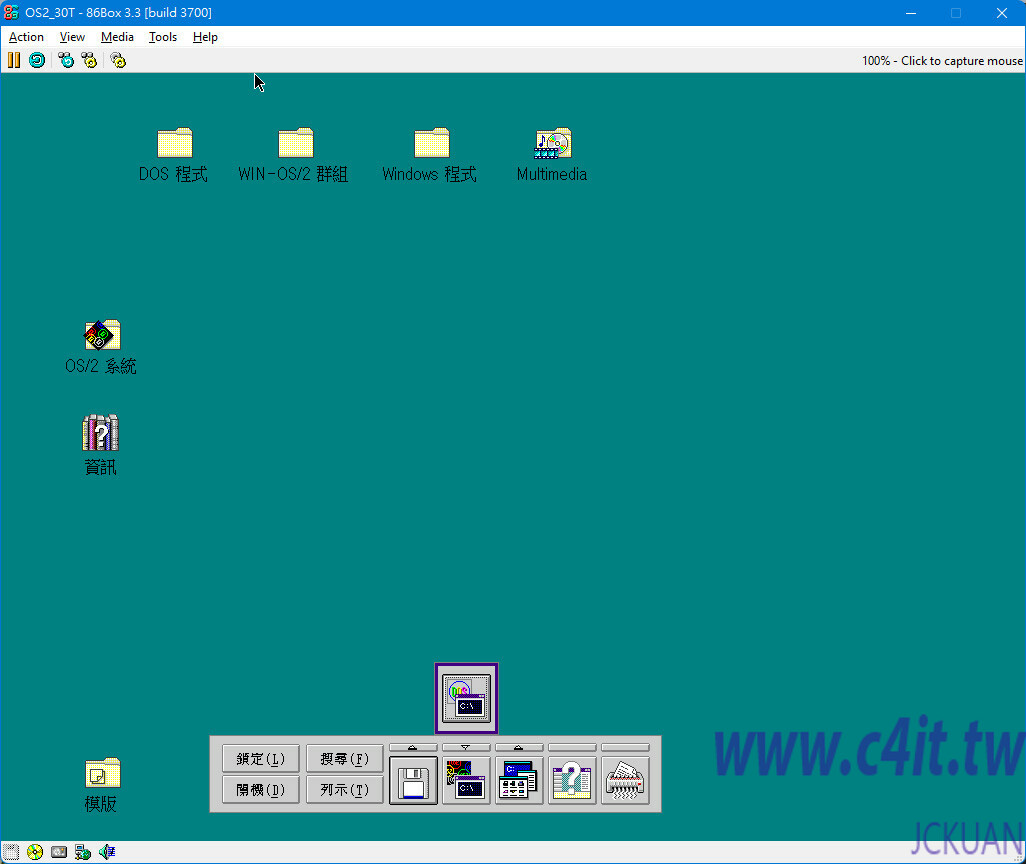This screenshot has height=864, width=1026.
Task: Click the drawer bar above the shredder icon
Action: coord(625,747)
